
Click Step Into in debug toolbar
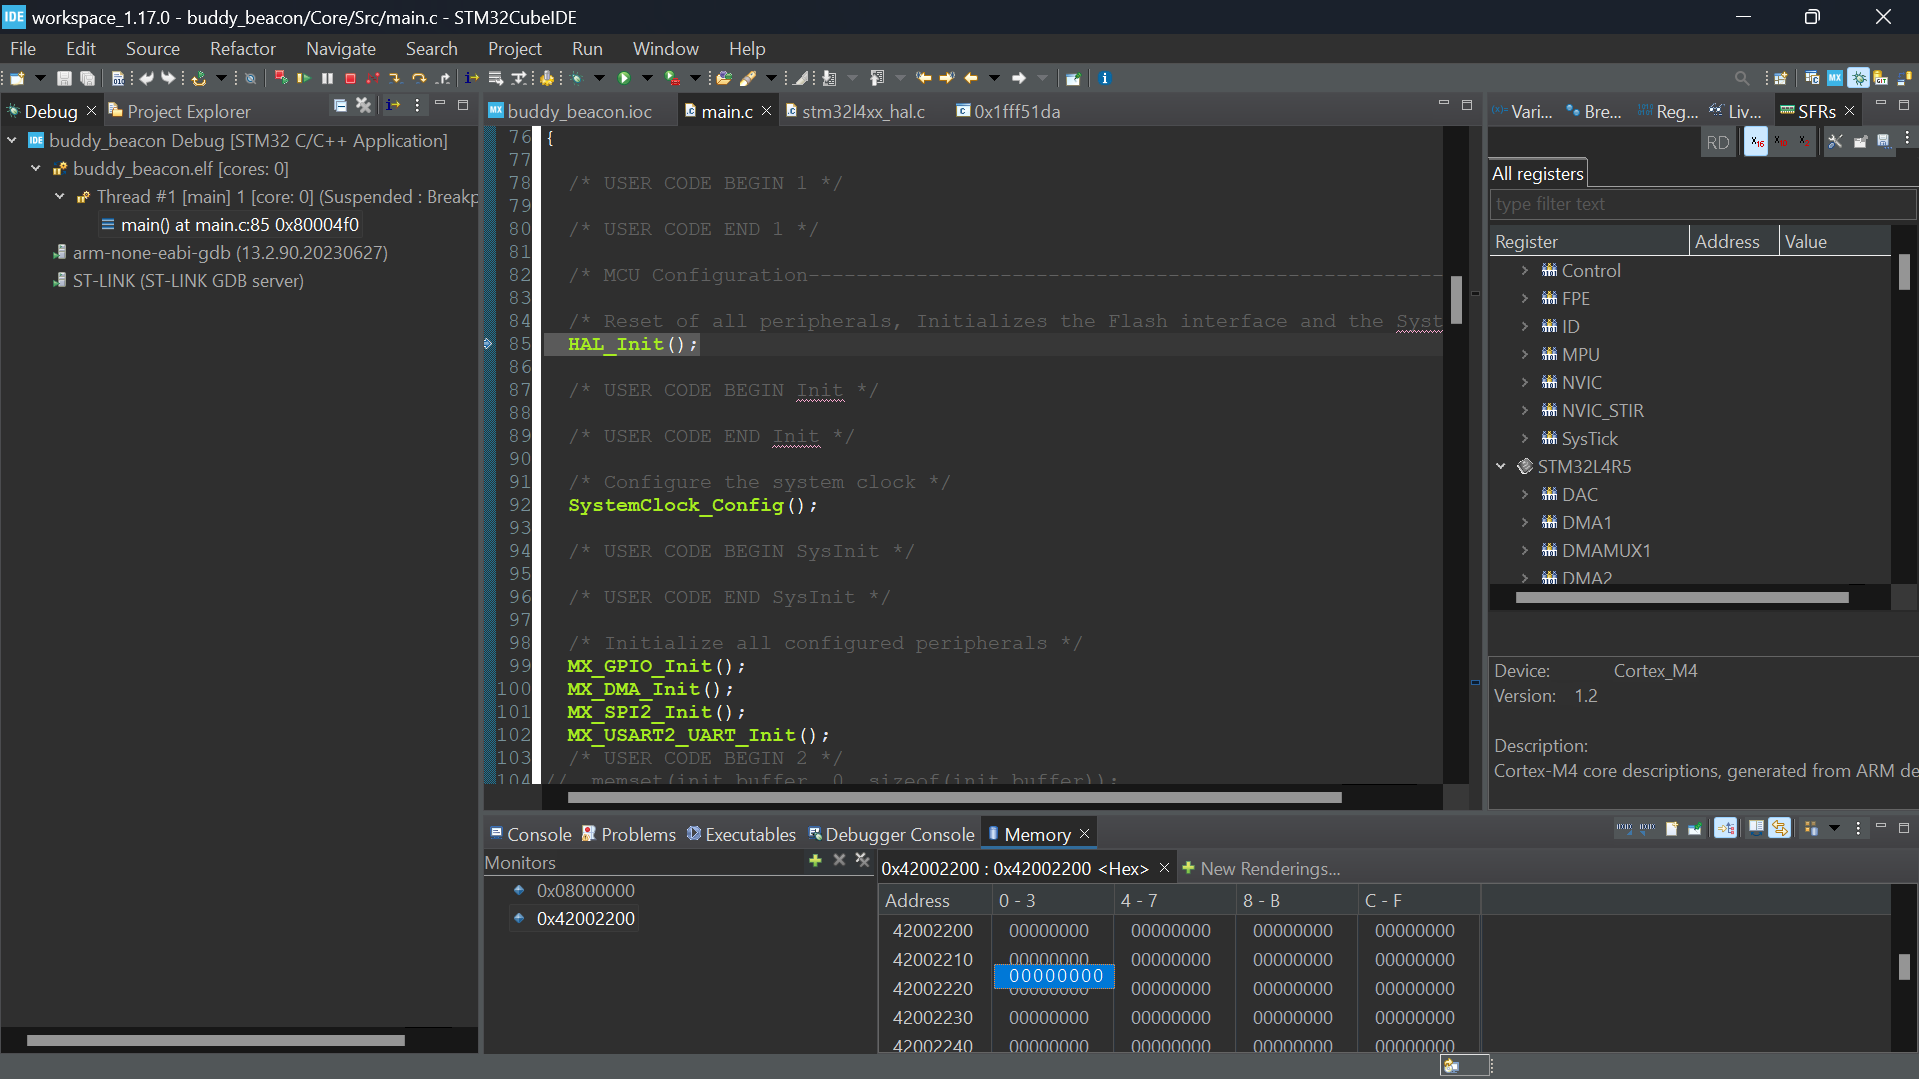point(395,78)
